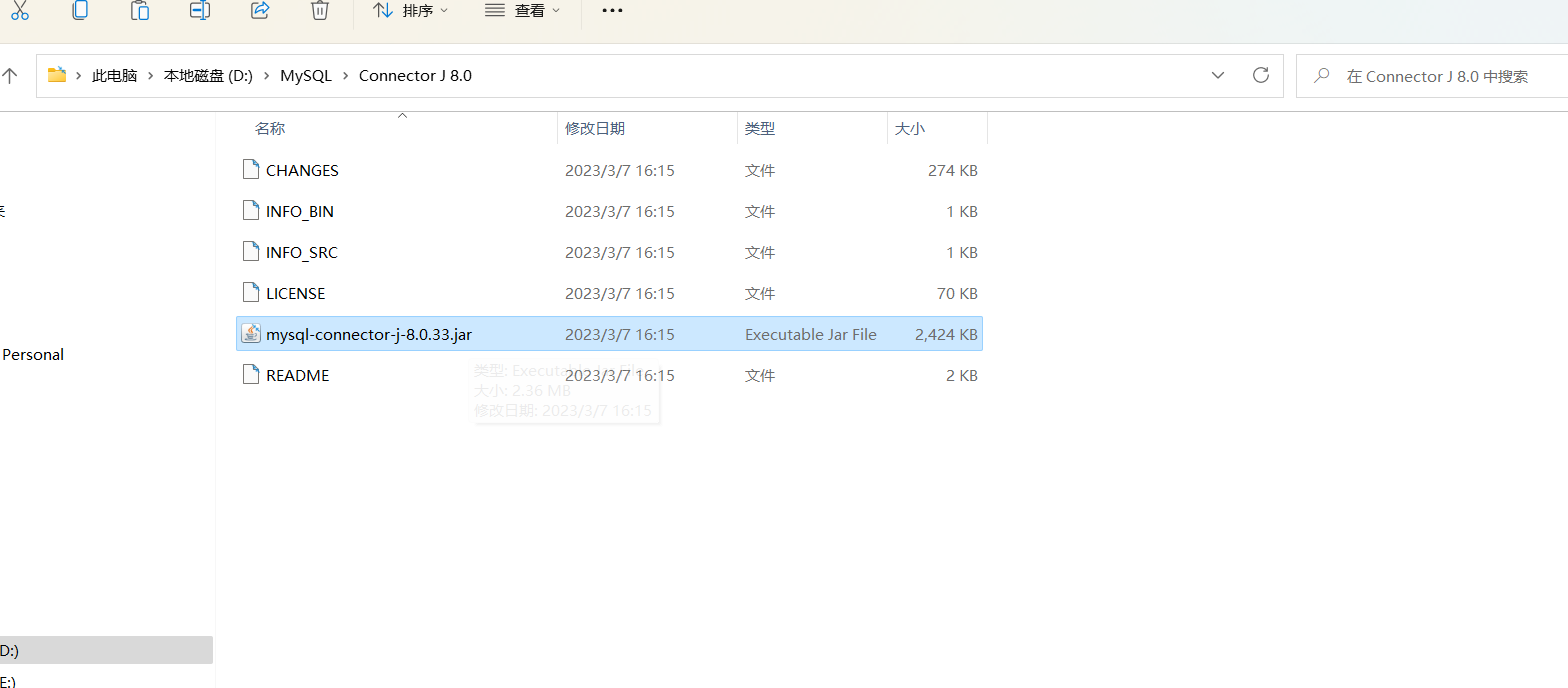Screen dimensions: 1568x688
Task: Click the 70 KB size of LICENSE
Action: click(x=957, y=294)
